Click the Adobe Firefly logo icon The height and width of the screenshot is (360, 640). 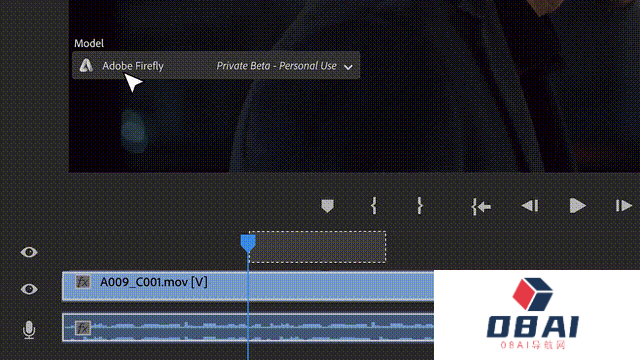pyautogui.click(x=86, y=65)
